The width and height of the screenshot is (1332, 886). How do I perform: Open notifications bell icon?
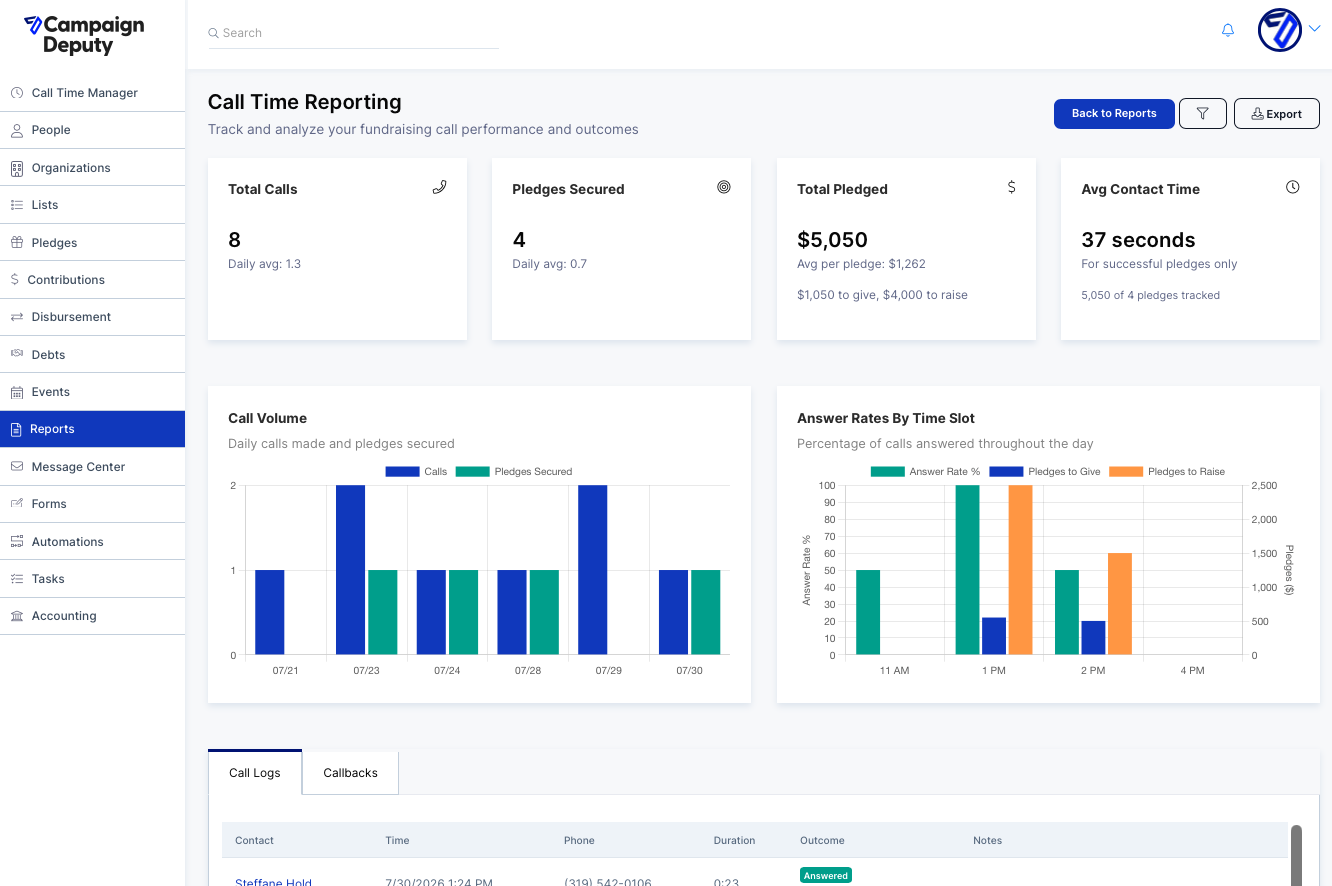click(x=1228, y=31)
